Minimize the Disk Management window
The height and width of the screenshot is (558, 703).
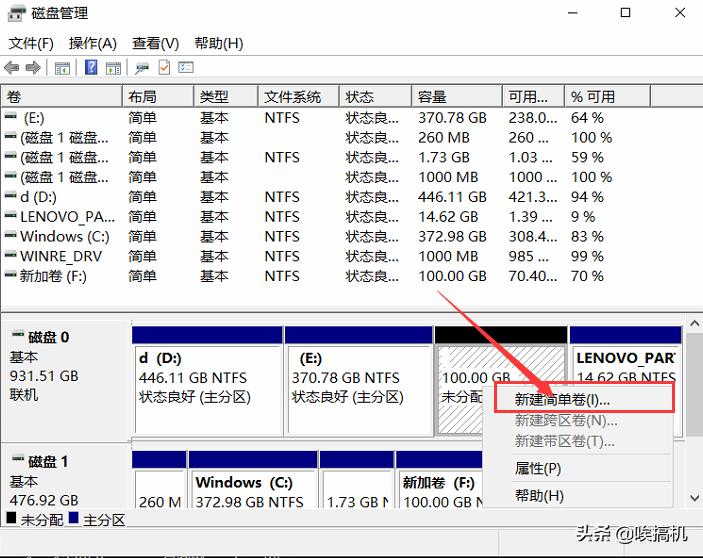click(573, 13)
